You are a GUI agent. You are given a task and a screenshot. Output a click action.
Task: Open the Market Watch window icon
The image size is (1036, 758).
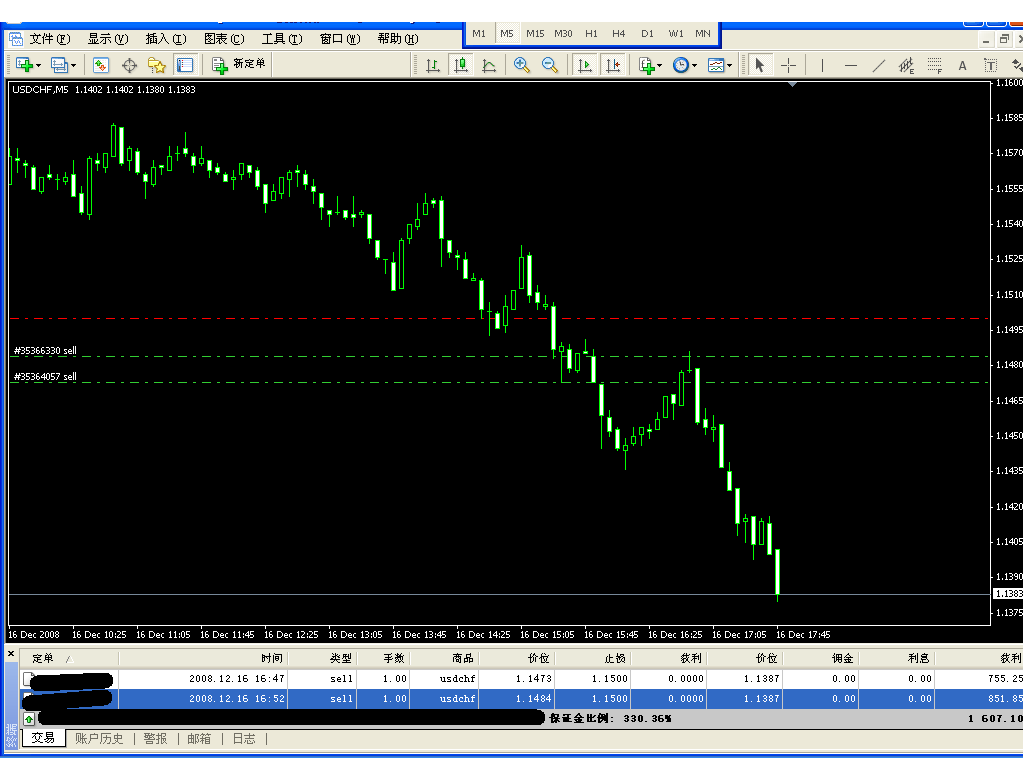tap(101, 65)
